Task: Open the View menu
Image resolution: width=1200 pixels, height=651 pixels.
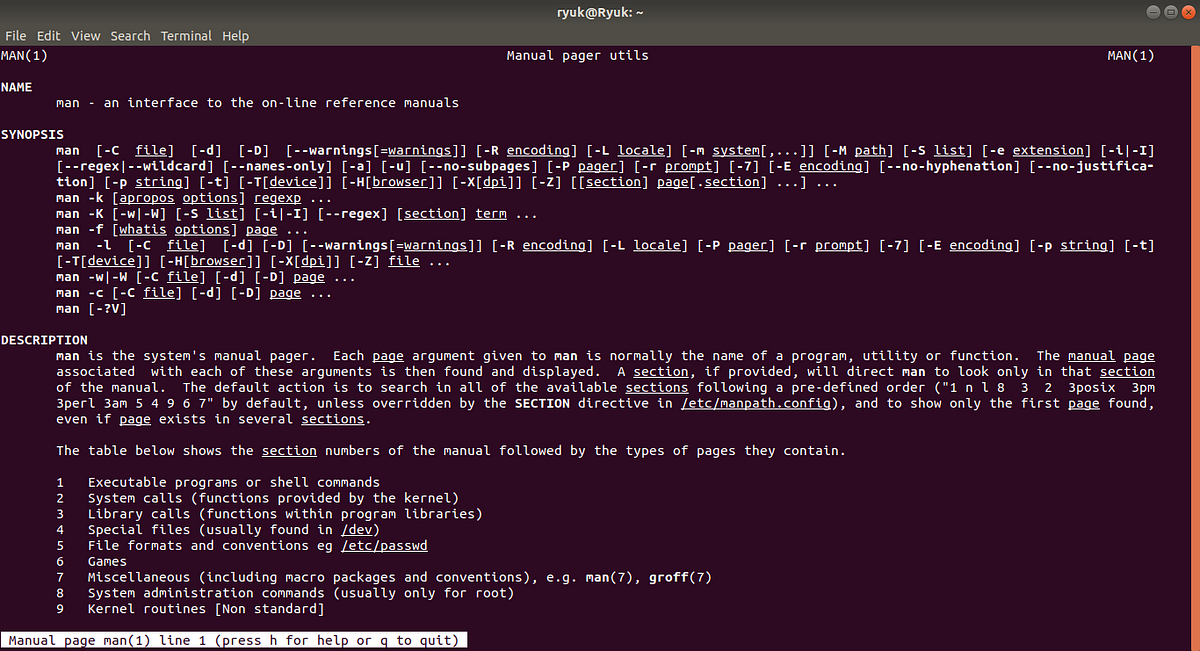Action: 85,35
